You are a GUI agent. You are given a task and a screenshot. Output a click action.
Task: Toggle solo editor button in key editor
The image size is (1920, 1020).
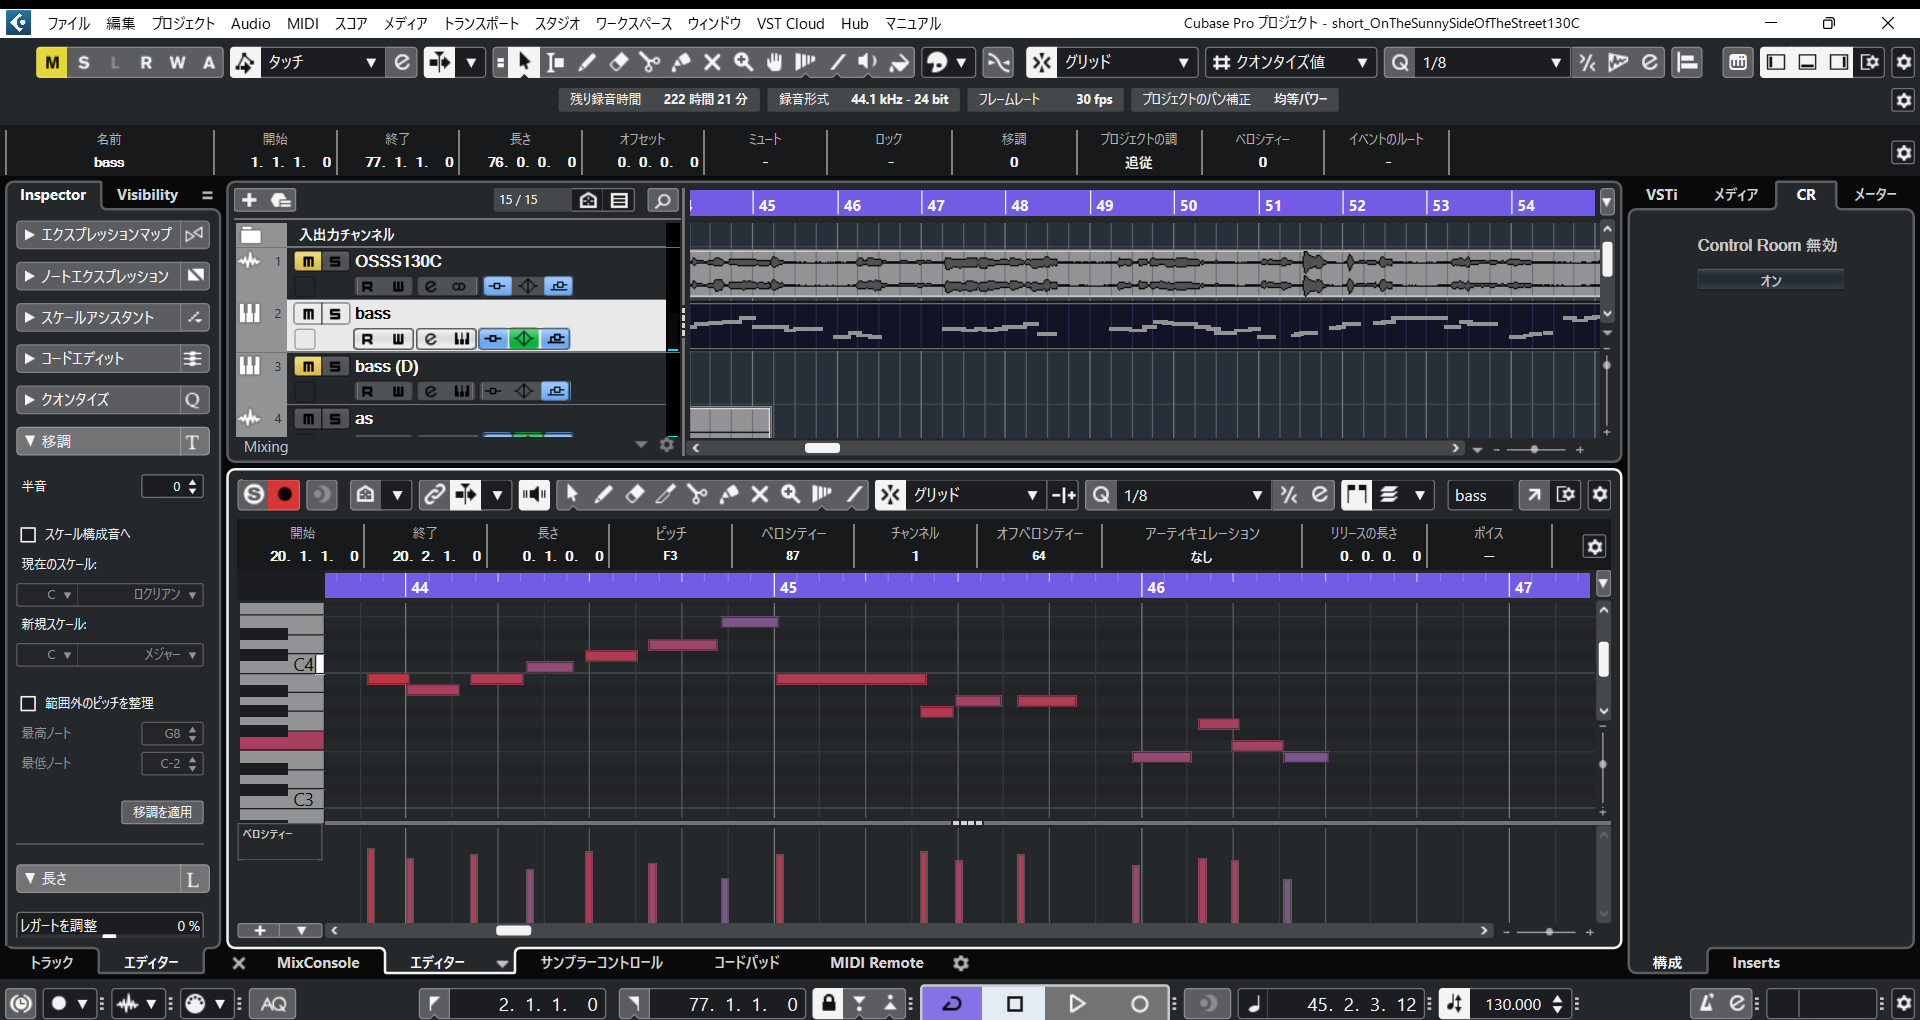tap(254, 494)
